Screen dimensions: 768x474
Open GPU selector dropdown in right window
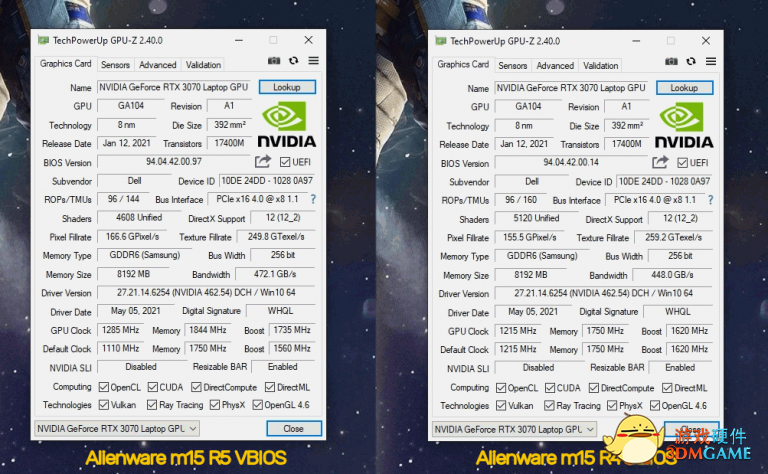pos(514,429)
